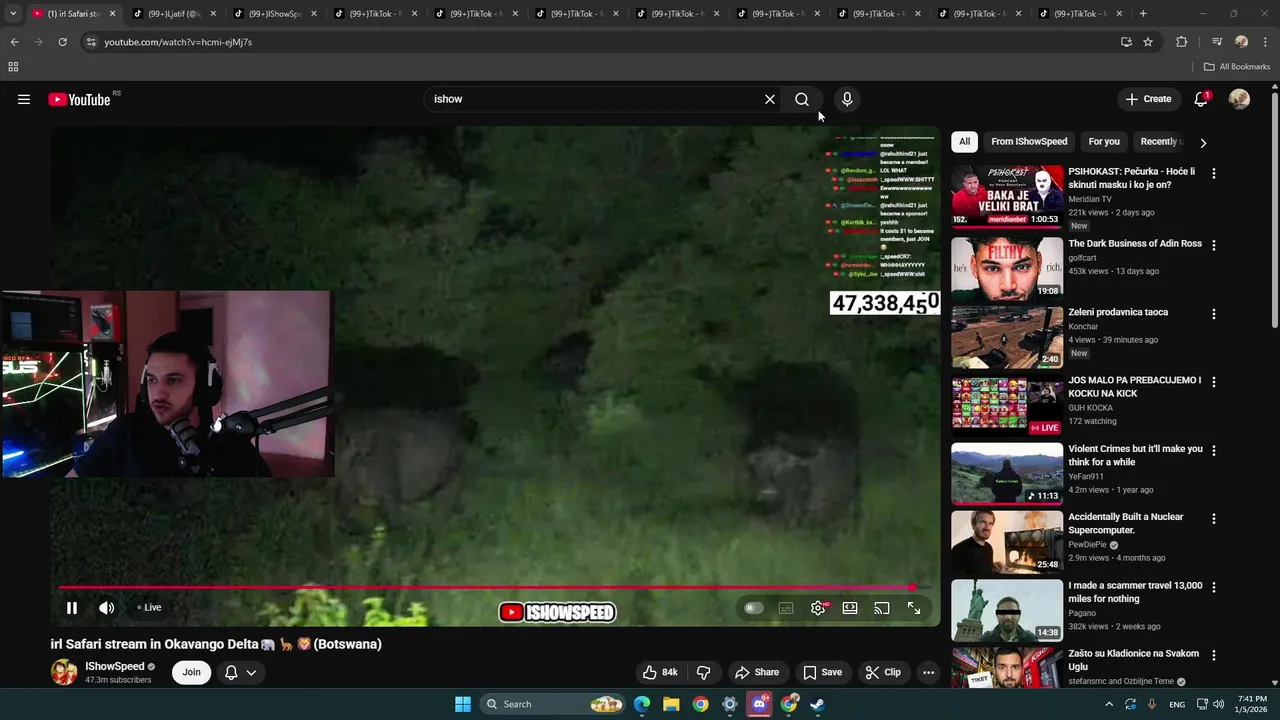
Task: Open Chrome apps grid shortcut
Action: tap(13, 67)
